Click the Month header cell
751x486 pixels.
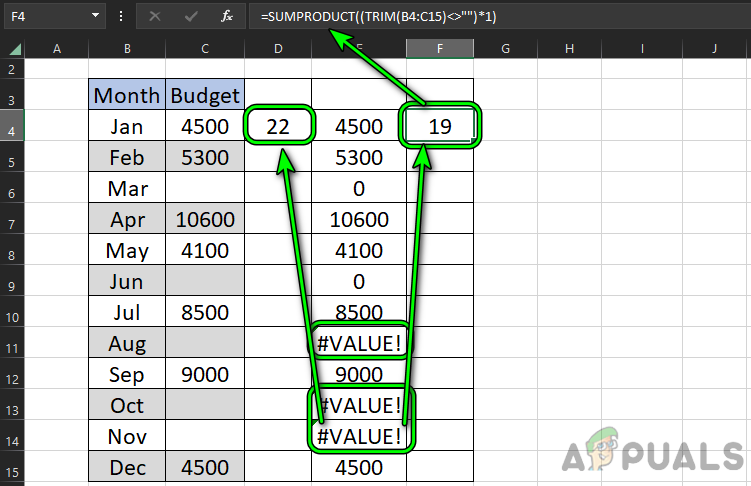127,95
